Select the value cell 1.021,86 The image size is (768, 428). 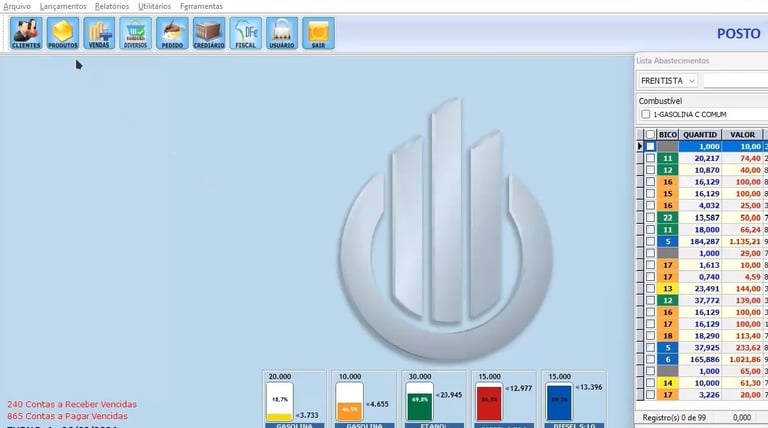pos(743,359)
